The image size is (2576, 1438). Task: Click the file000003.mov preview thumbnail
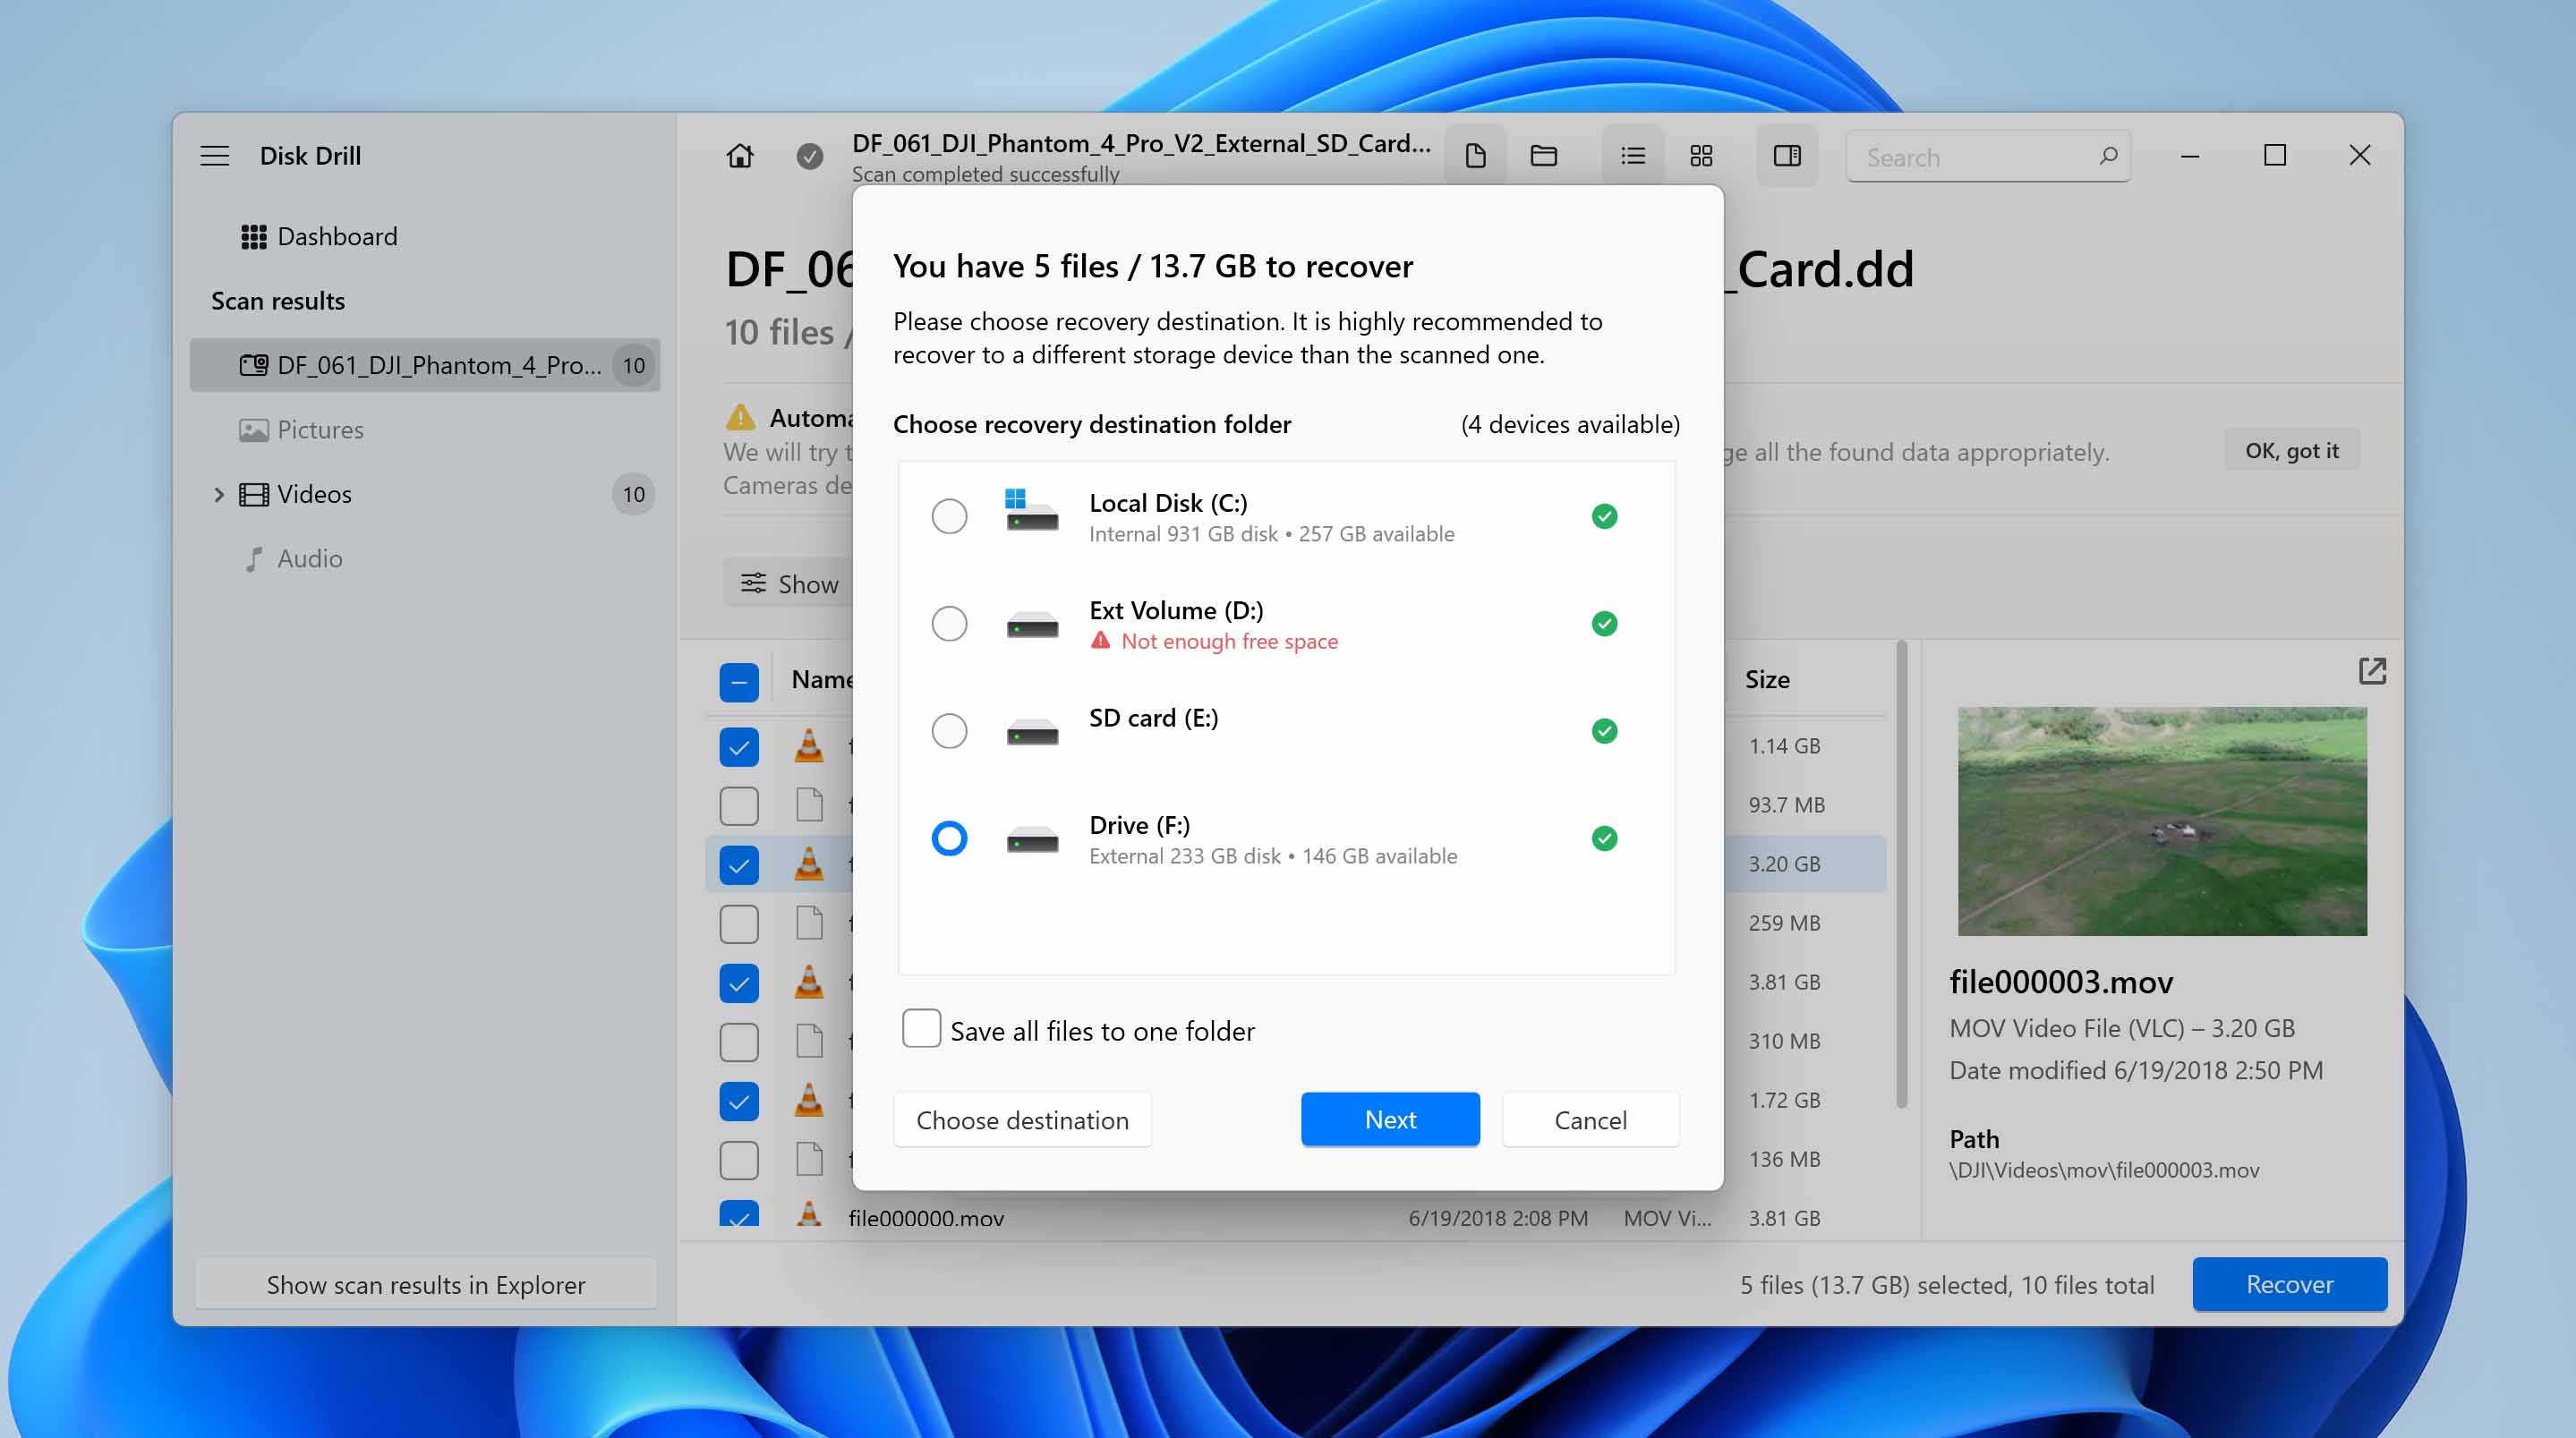pos(2162,821)
